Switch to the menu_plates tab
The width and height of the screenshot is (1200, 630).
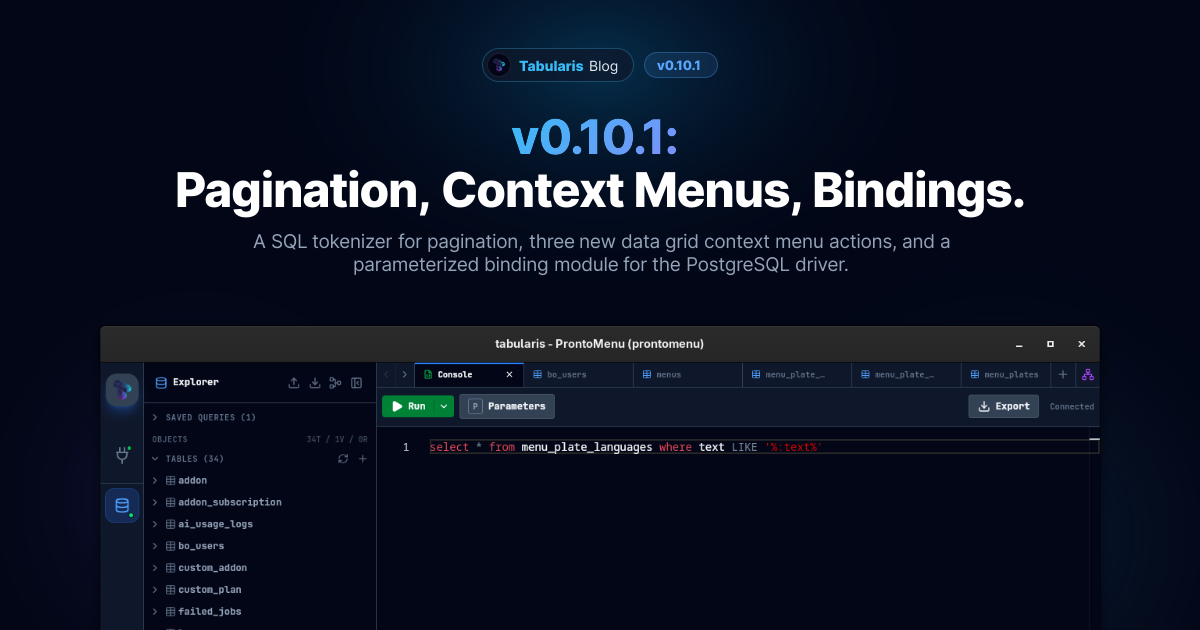click(1006, 375)
